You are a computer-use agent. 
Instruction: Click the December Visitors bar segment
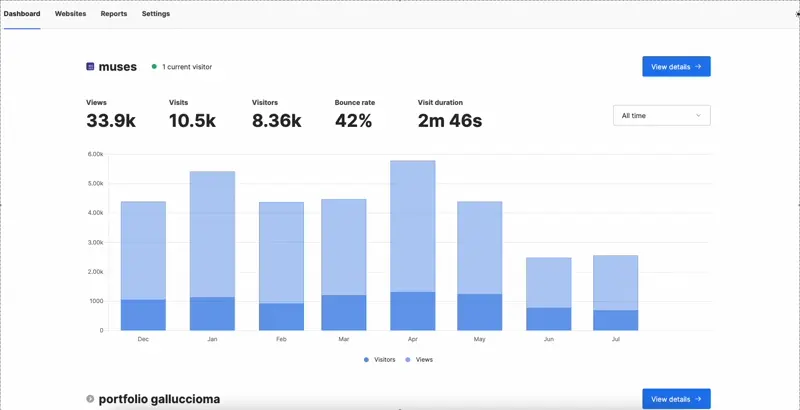point(143,315)
